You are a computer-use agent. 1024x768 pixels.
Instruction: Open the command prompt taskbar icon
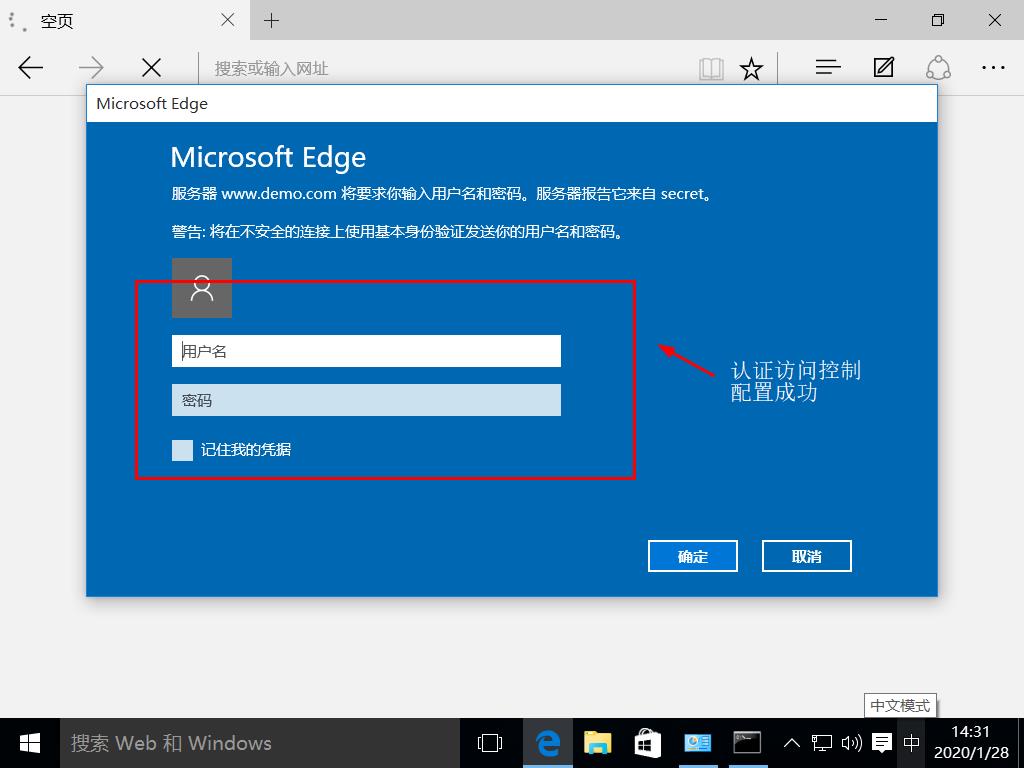747,743
